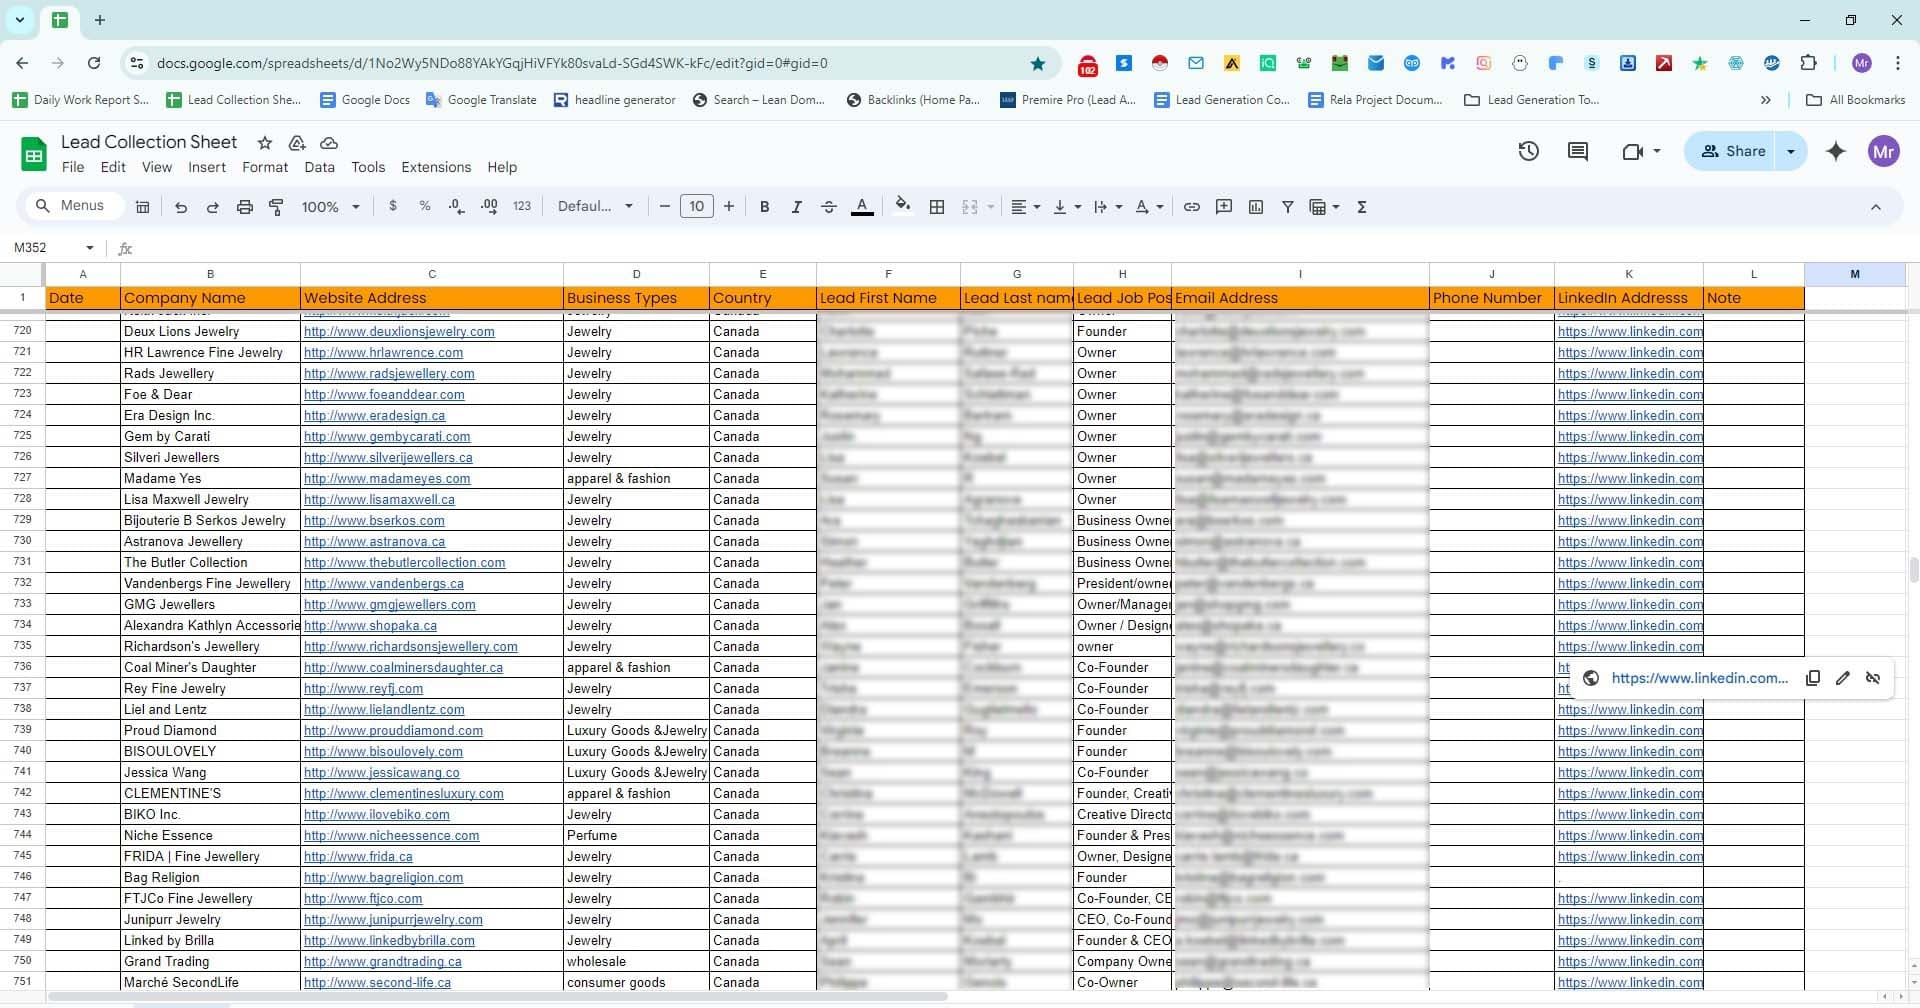The width and height of the screenshot is (1920, 1008).
Task: Open horizontal align dropdown
Action: coord(1025,207)
